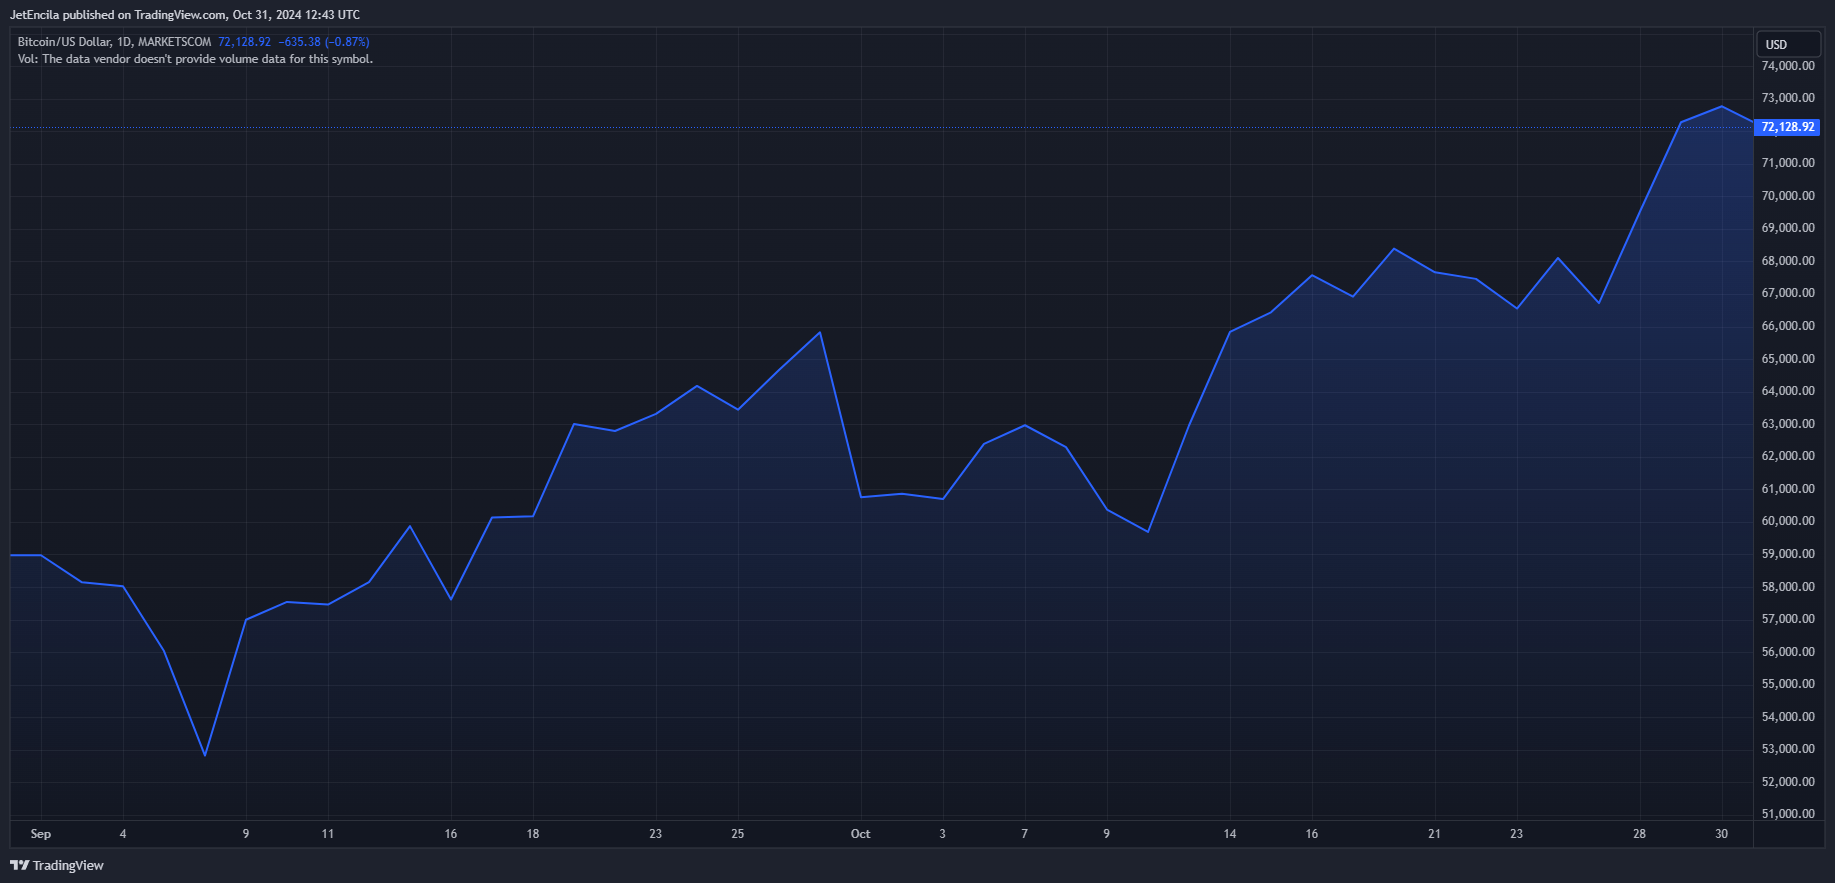Click the 14 date label on the time axis
Viewport: 1835px width, 883px height.
click(x=1229, y=834)
